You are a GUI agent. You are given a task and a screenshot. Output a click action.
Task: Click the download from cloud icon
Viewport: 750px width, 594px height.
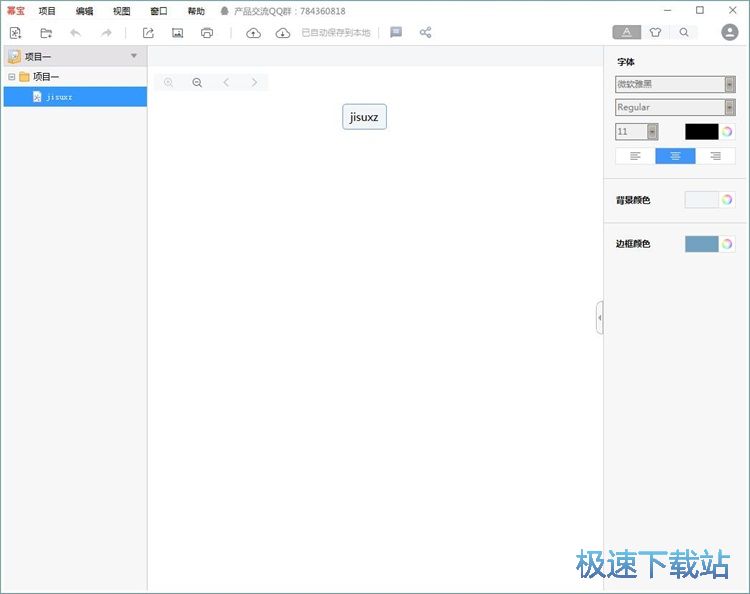coord(283,33)
